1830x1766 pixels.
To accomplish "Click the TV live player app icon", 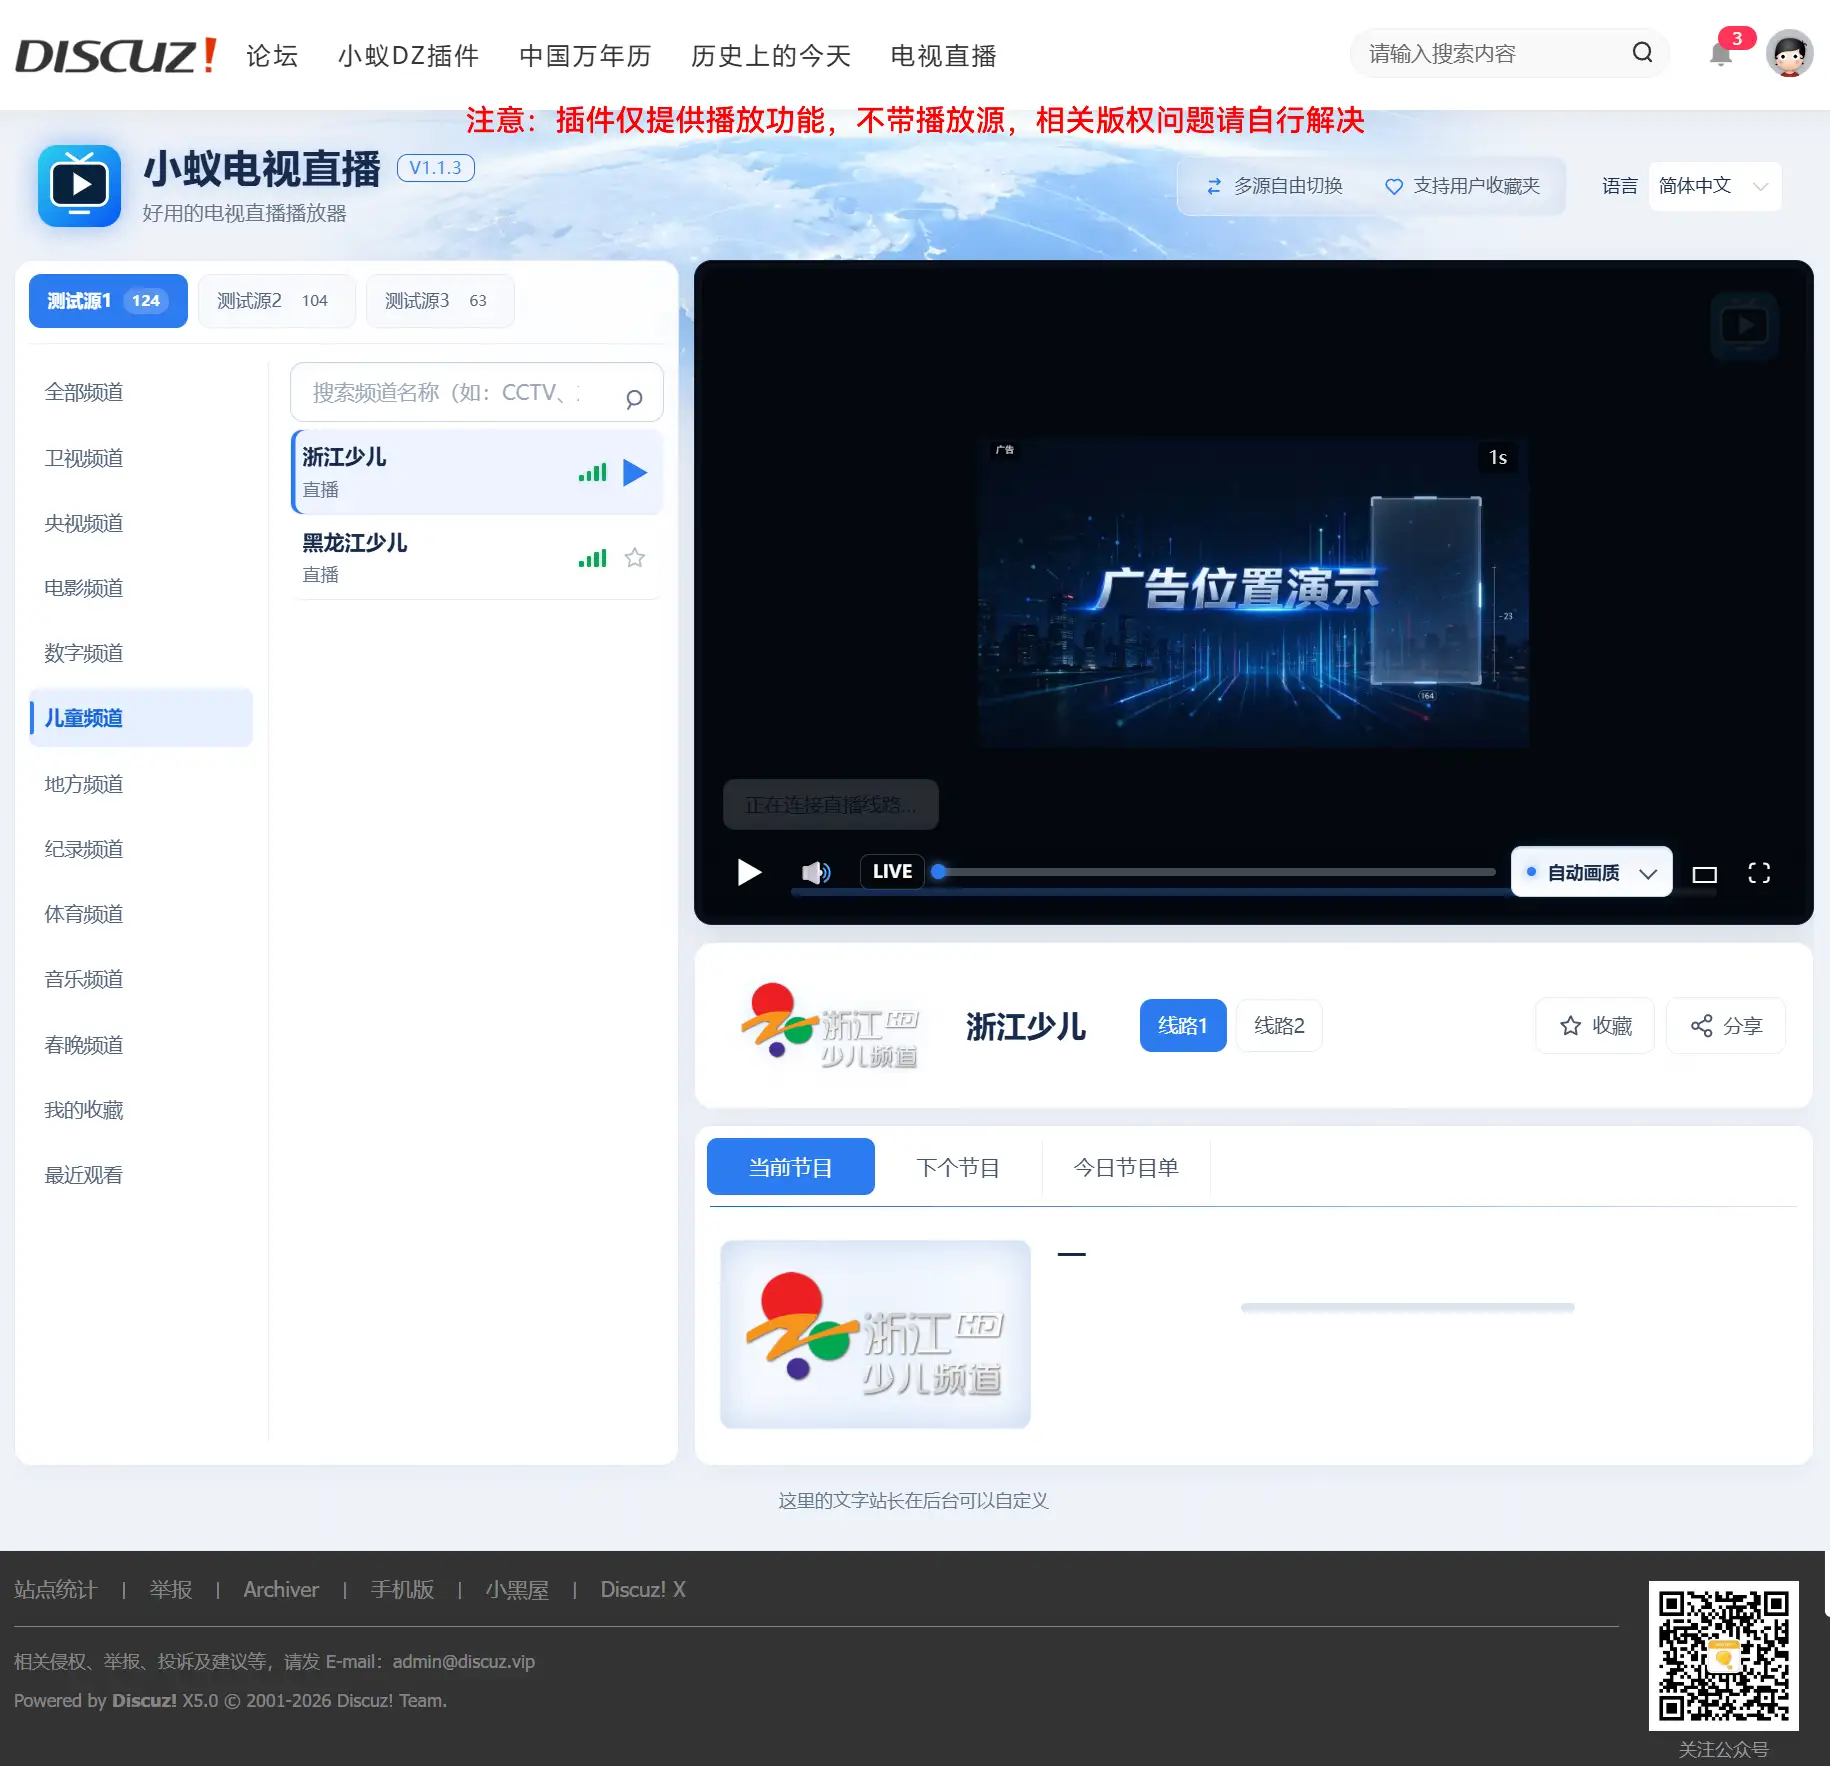I will 79,186.
